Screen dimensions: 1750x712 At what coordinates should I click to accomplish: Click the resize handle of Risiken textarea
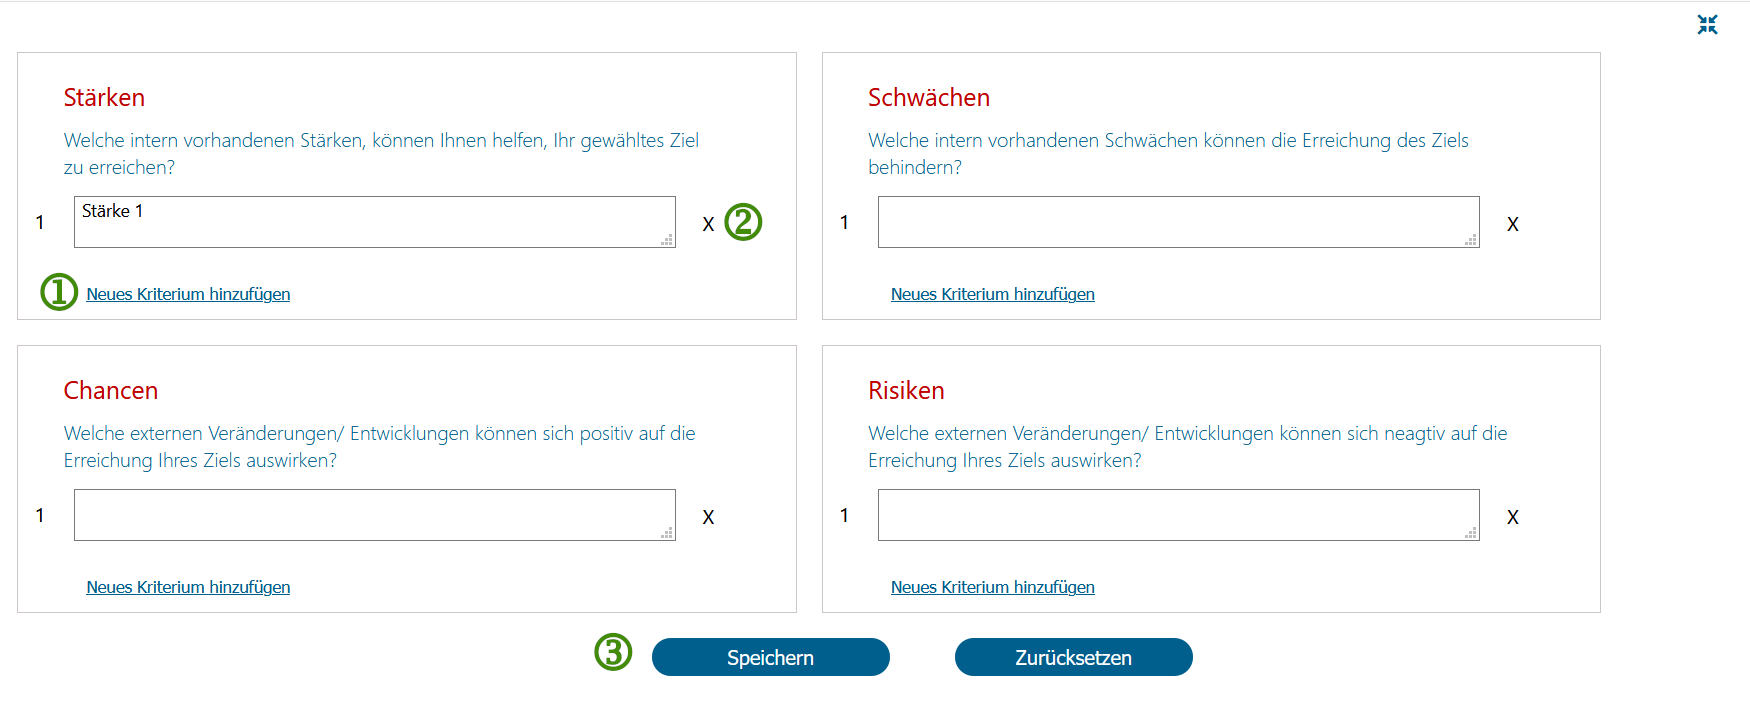1471,533
